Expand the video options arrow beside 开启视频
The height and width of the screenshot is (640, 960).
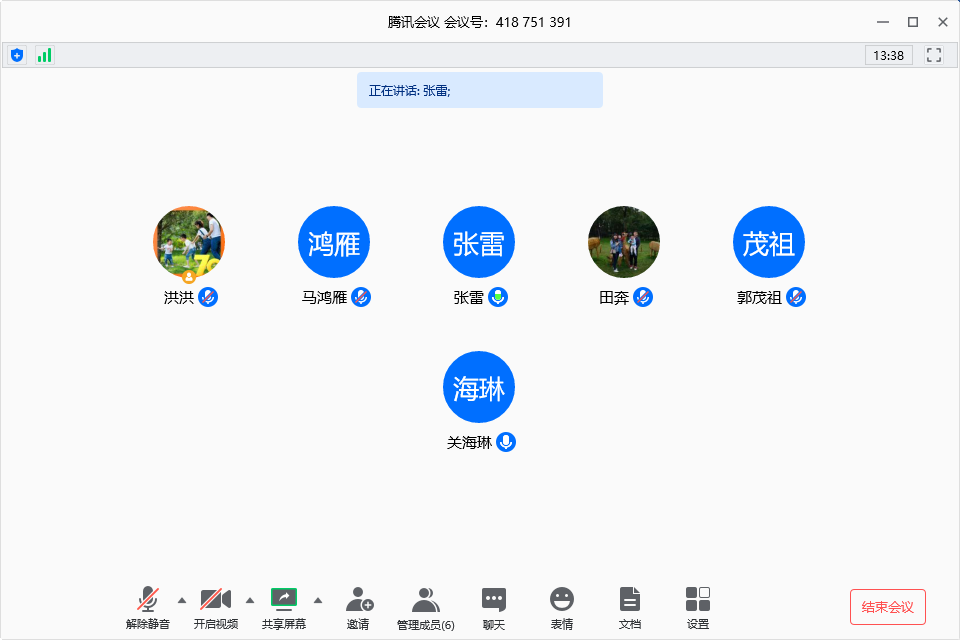click(250, 600)
